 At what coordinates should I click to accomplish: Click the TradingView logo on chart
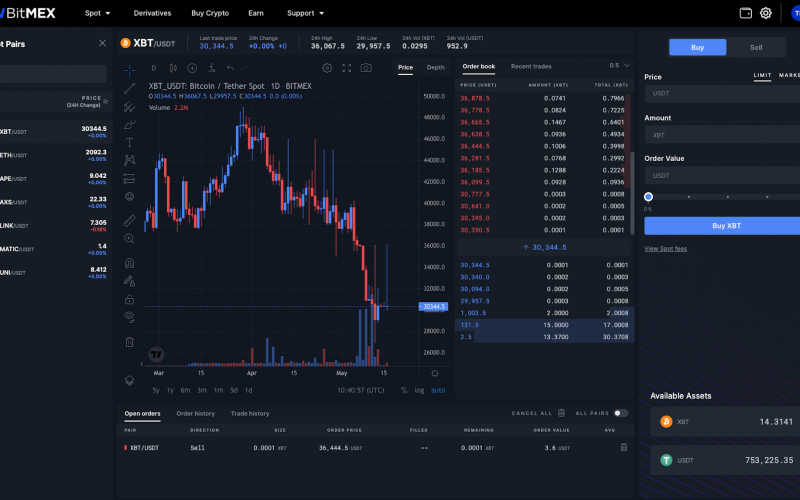(x=156, y=354)
